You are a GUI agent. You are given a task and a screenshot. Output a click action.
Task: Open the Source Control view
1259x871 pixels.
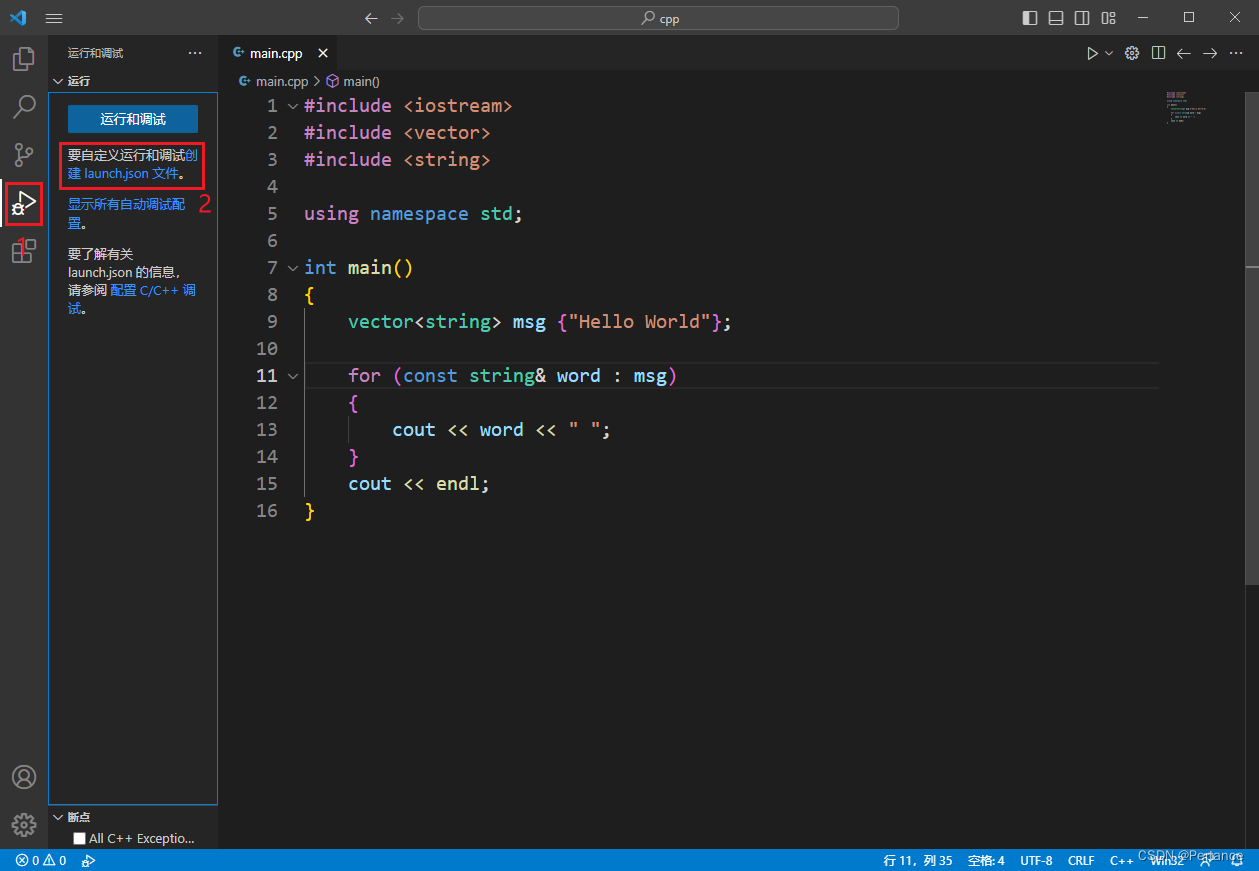[24, 155]
